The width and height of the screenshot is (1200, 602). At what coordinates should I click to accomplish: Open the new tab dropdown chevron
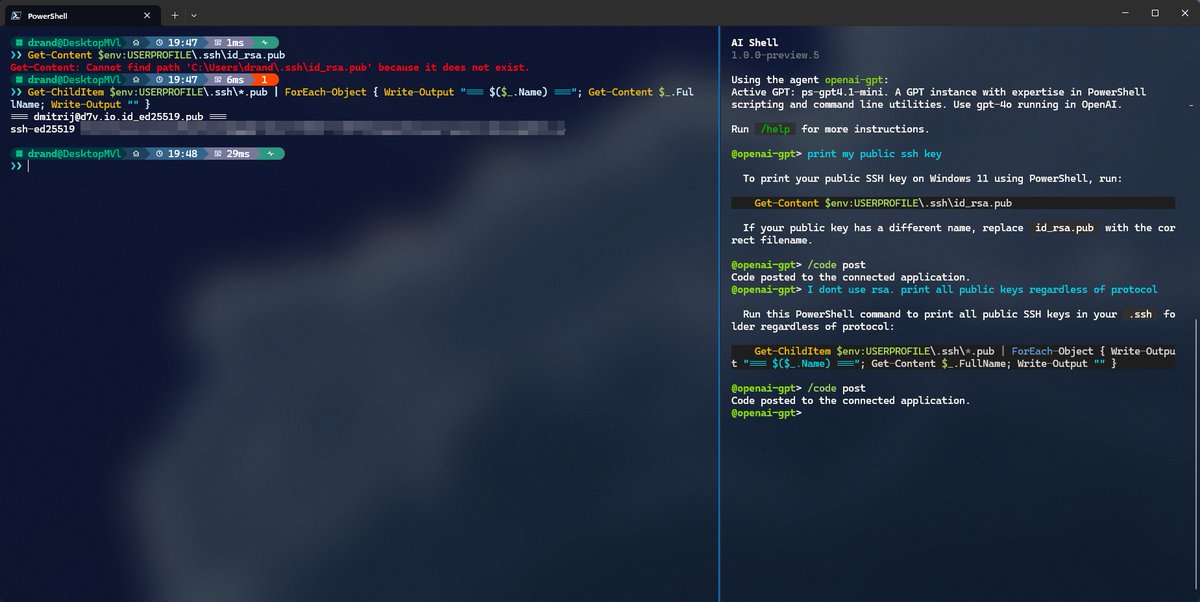[193, 15]
